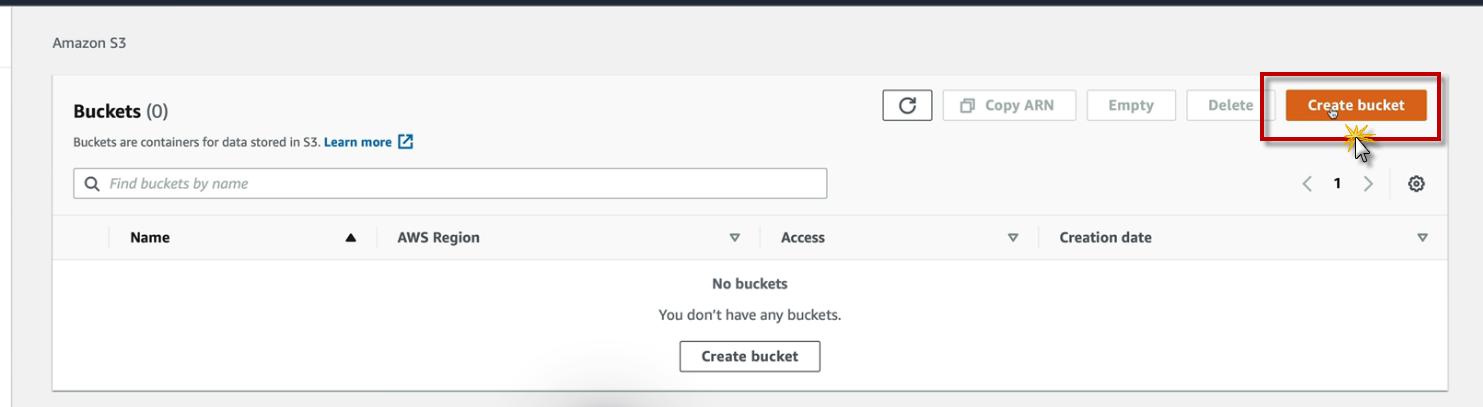This screenshot has height=407, width=1483.
Task: Open the Learn more link
Action: click(x=357, y=142)
